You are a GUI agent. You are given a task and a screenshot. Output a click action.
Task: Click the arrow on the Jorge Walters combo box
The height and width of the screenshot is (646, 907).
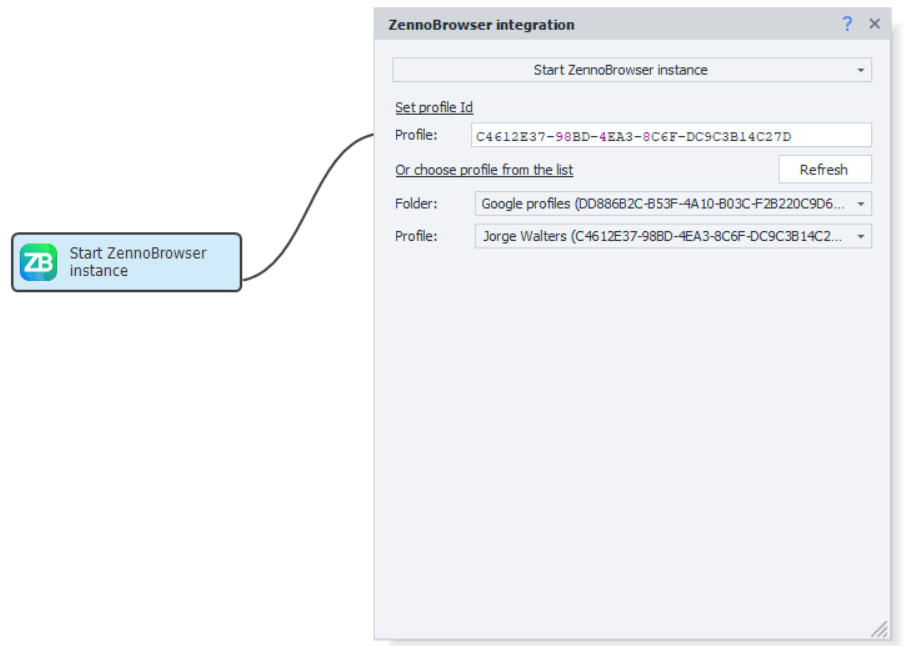pos(861,237)
